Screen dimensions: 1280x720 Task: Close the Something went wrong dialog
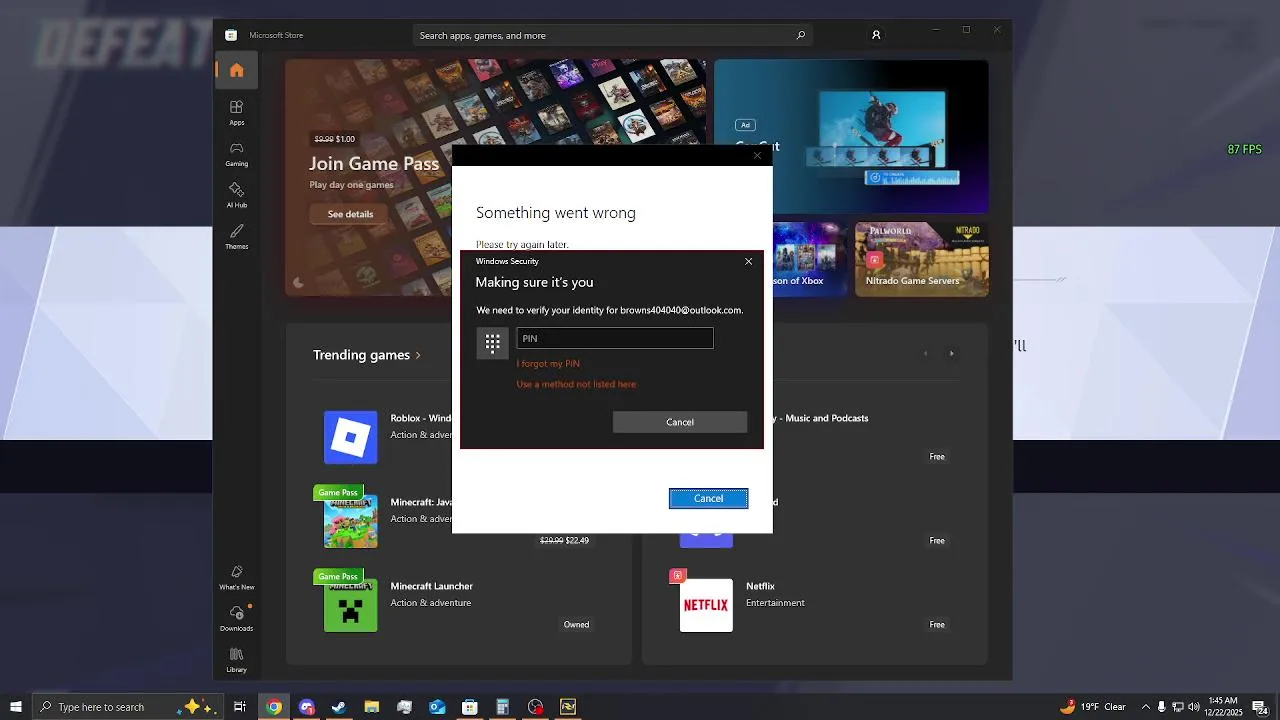point(757,155)
